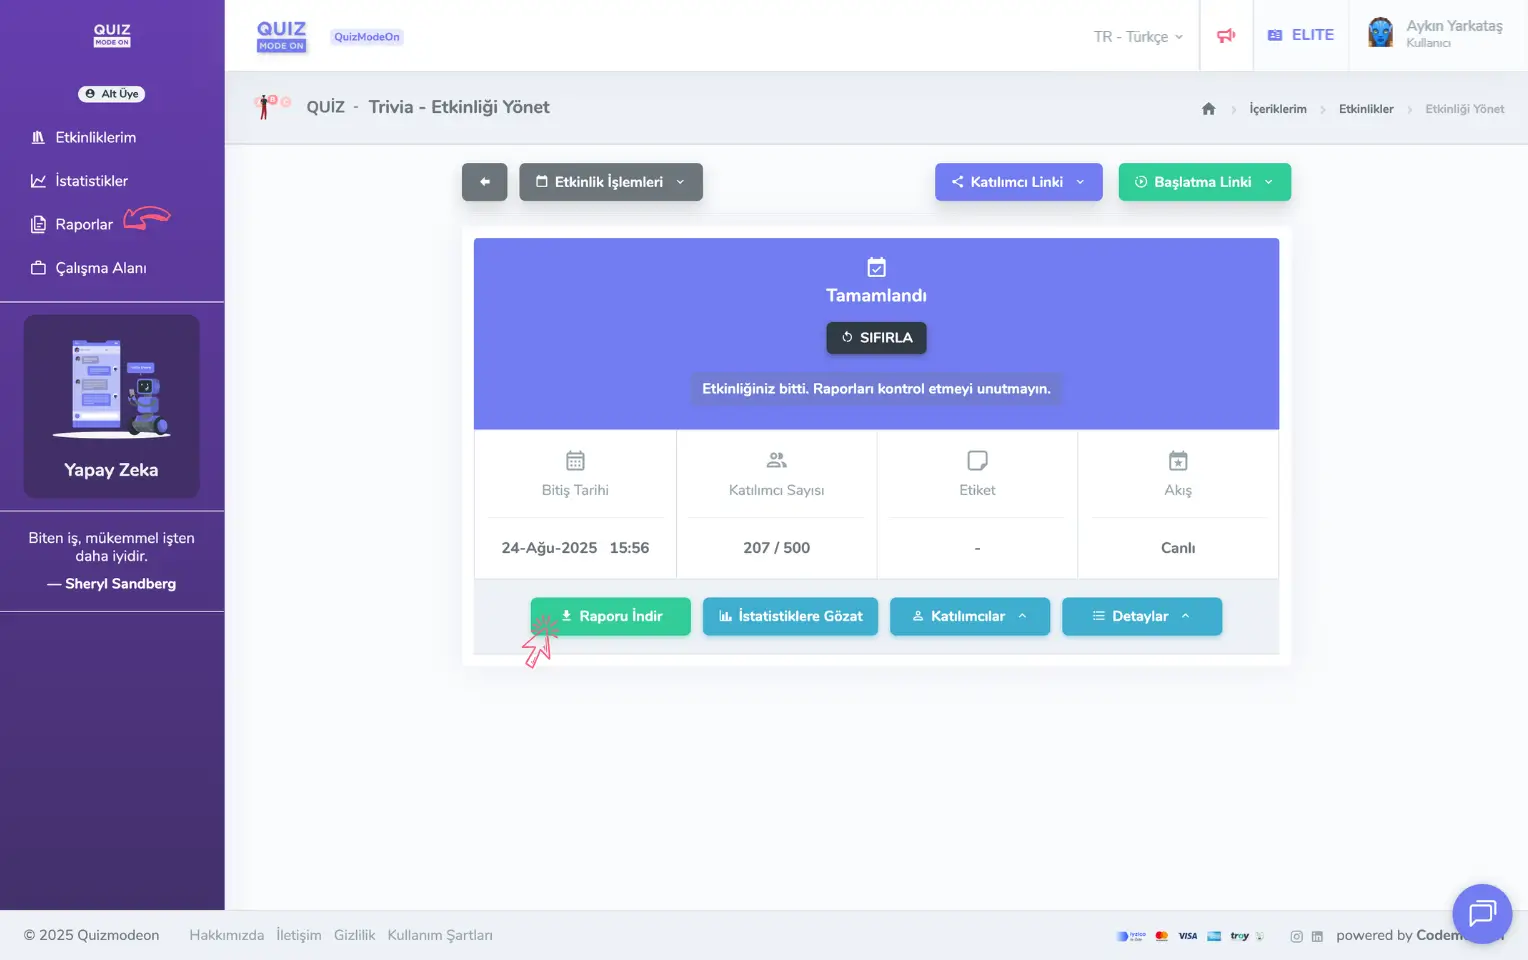Open Raporlar from the sidebar
The width and height of the screenshot is (1528, 960).
click(x=84, y=225)
